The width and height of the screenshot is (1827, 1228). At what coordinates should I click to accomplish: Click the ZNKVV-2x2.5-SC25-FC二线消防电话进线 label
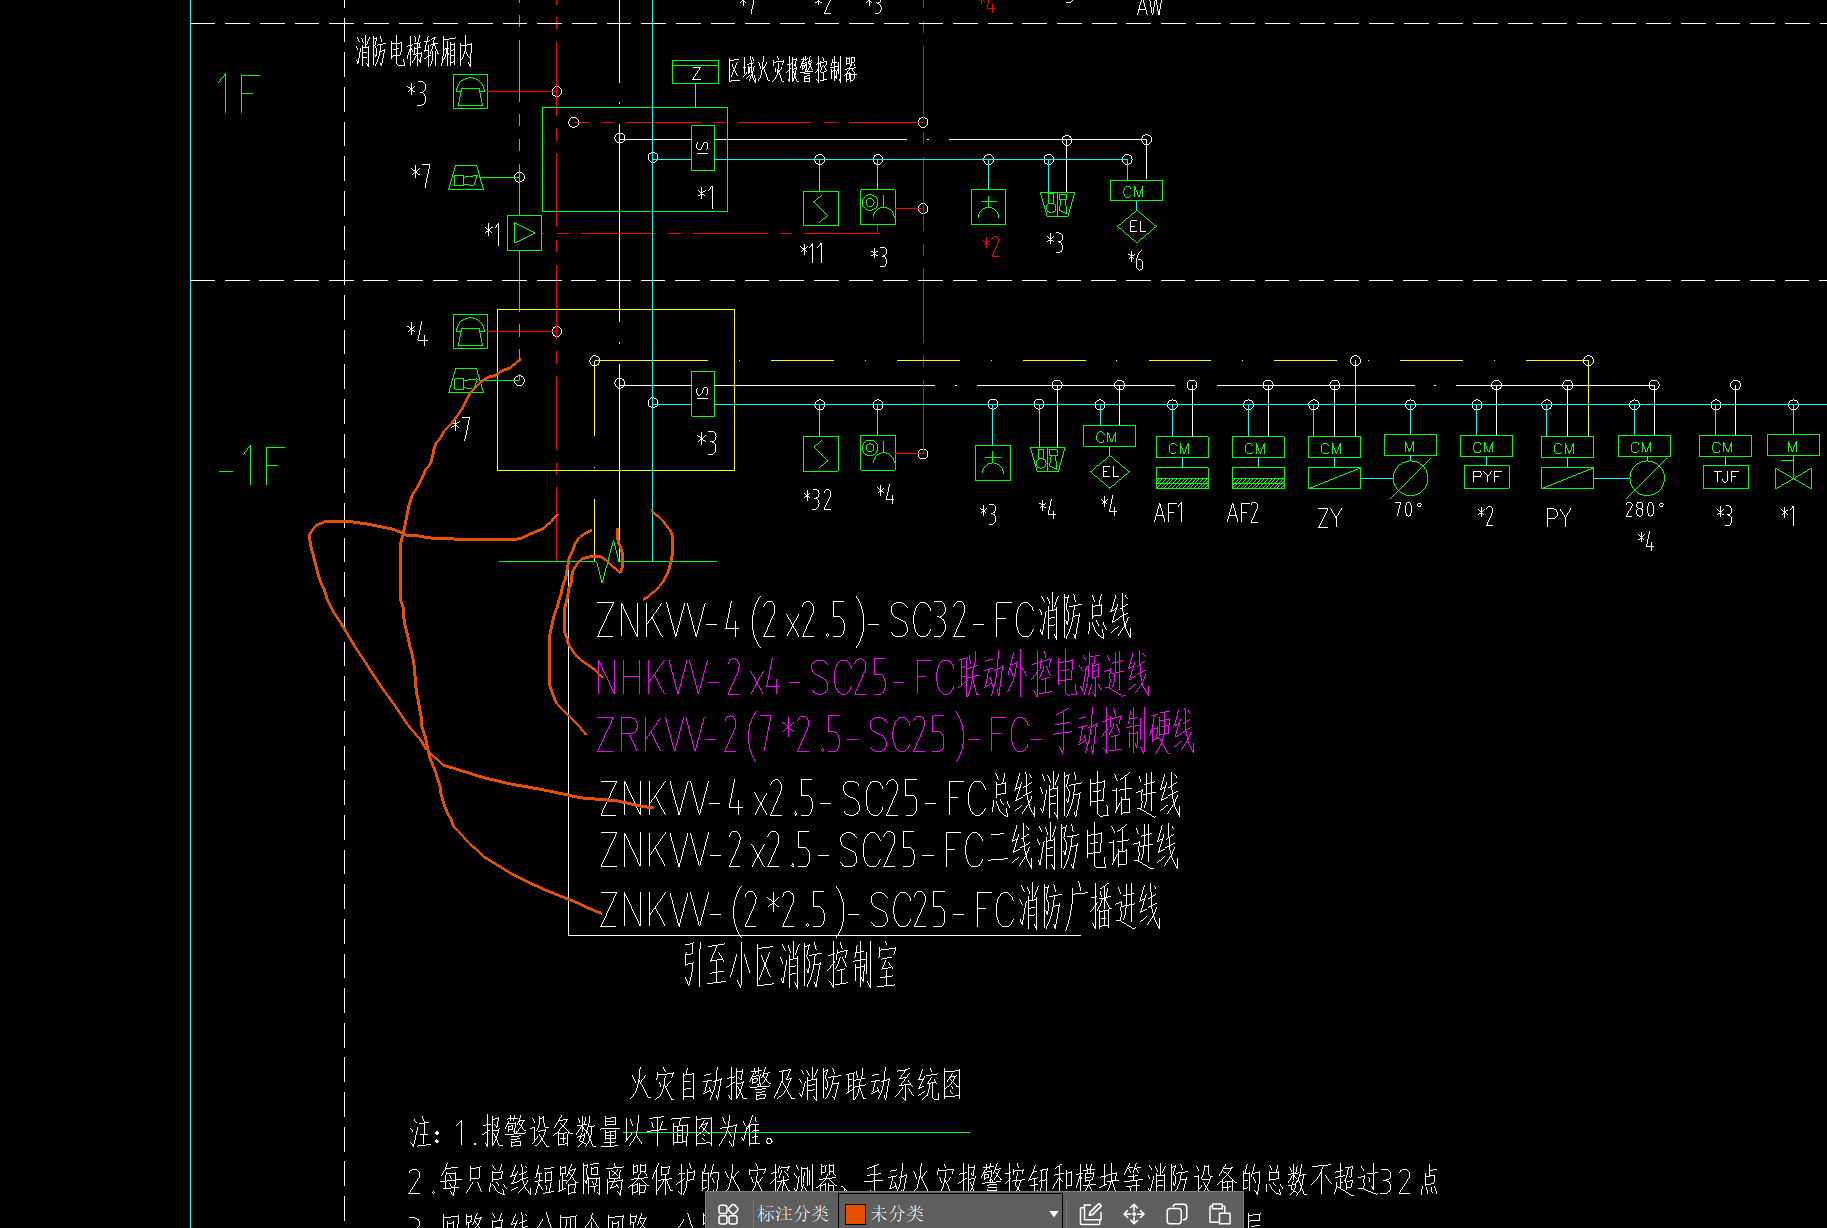tap(889, 849)
